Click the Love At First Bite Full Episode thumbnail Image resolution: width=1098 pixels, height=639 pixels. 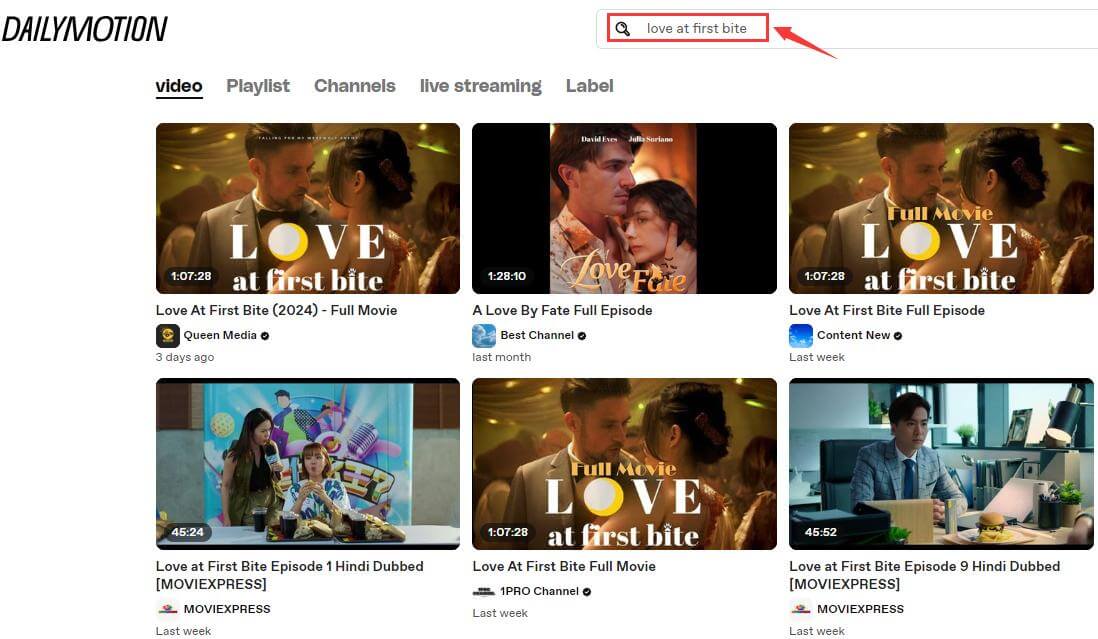tap(940, 208)
